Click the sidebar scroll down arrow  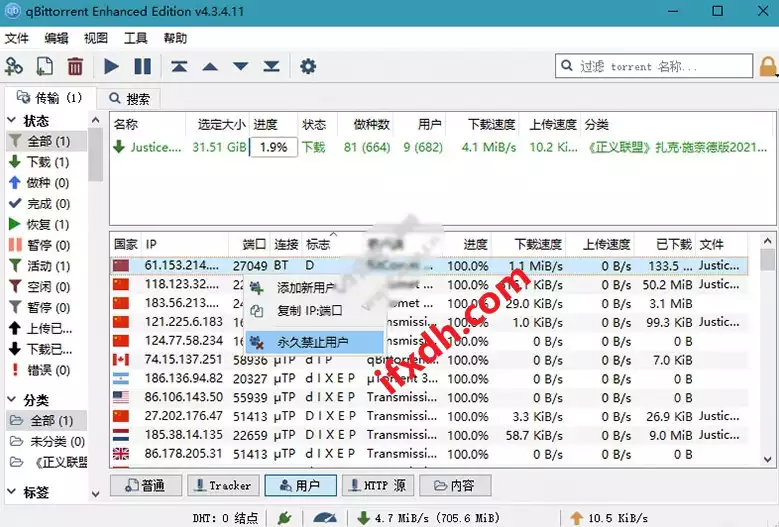pos(95,494)
